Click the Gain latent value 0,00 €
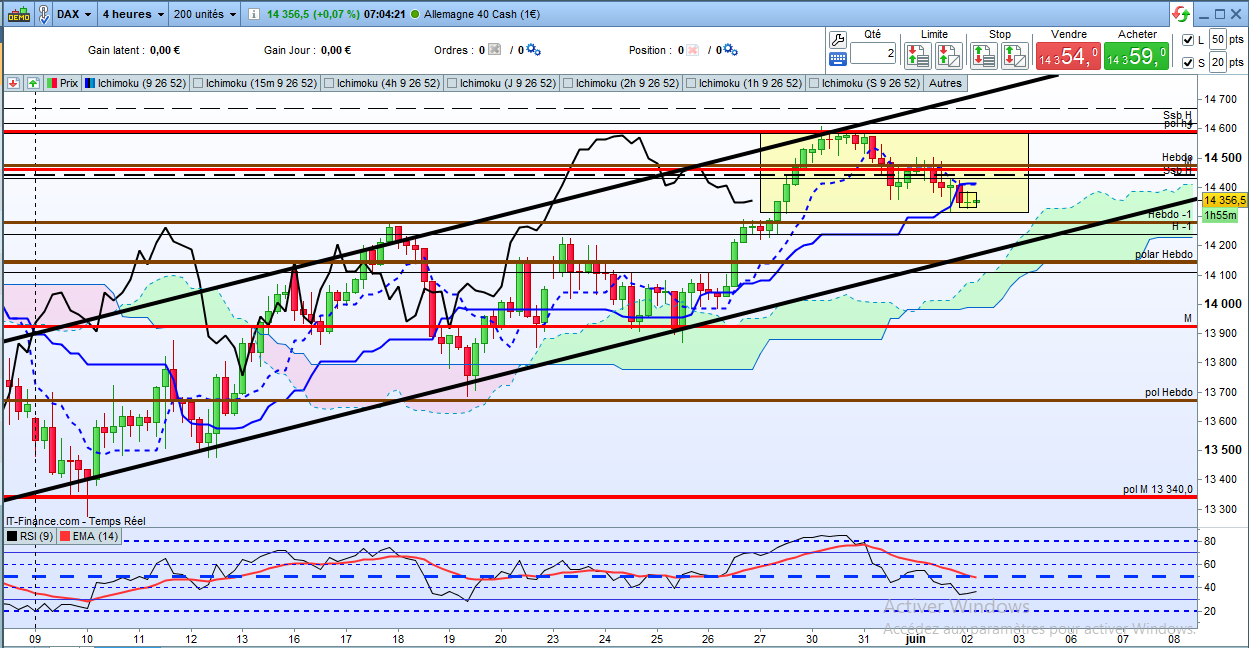This screenshot has width=1249, height=648. point(164,50)
